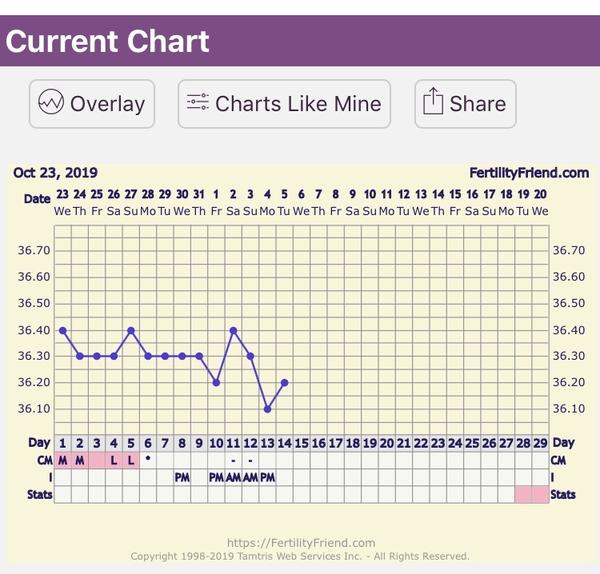
Task: Select the AM intercourse marker on day 11
Action: [x=233, y=477]
